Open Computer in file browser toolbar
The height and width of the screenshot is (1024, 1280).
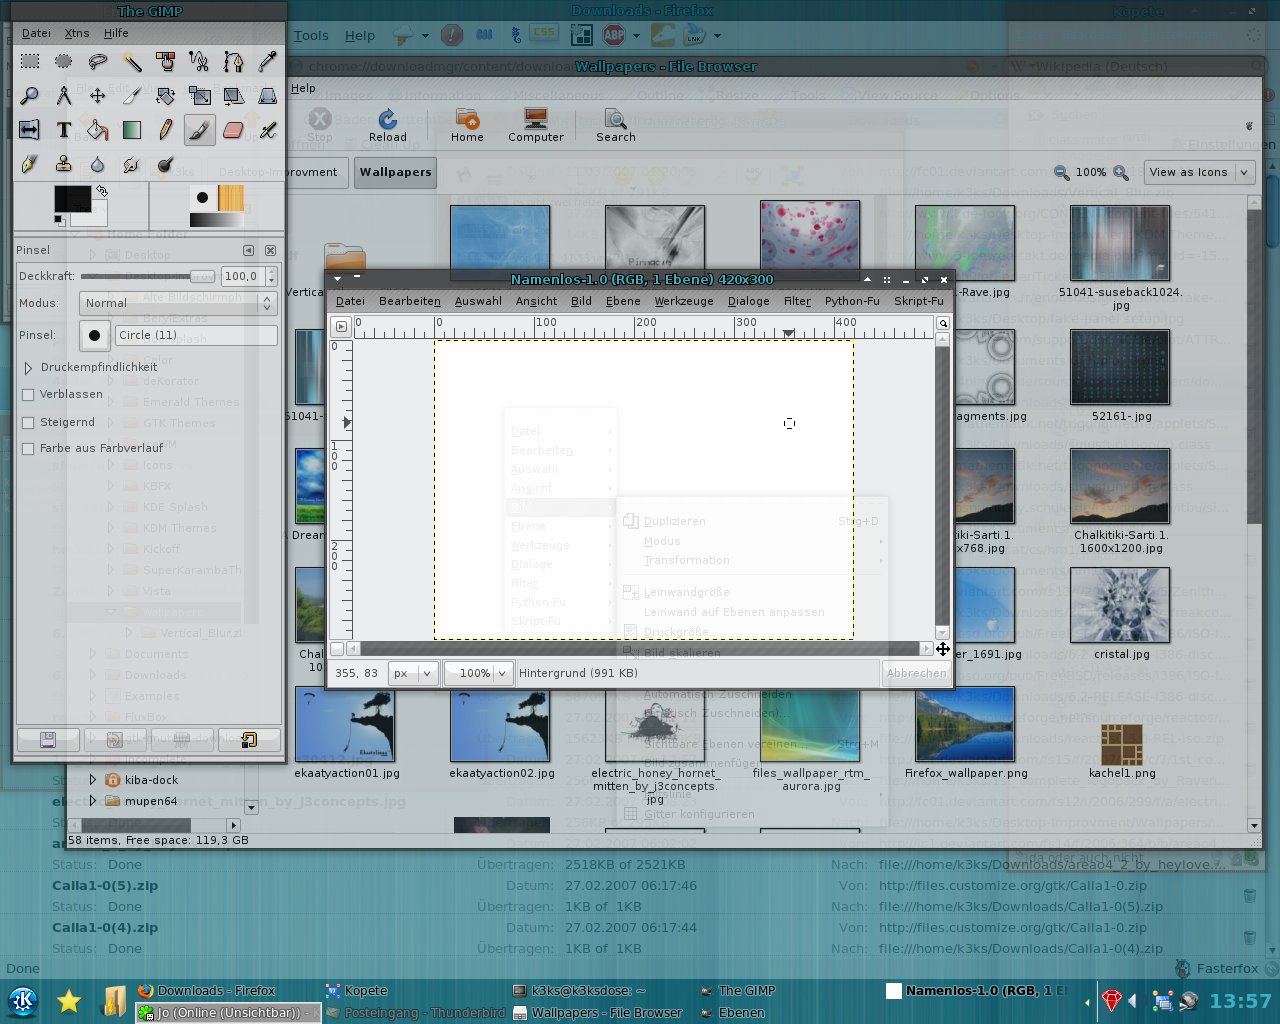(536, 126)
